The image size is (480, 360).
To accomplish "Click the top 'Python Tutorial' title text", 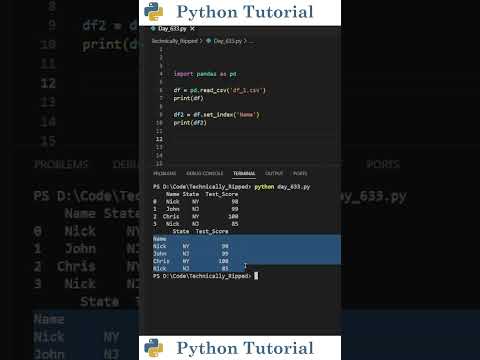I will [x=245, y=12].
